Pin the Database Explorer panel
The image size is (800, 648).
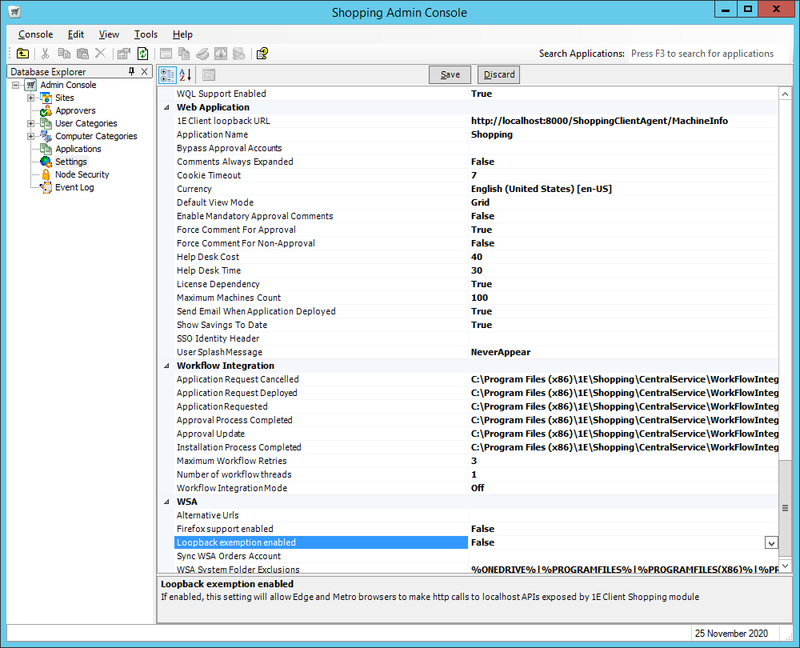pos(132,71)
